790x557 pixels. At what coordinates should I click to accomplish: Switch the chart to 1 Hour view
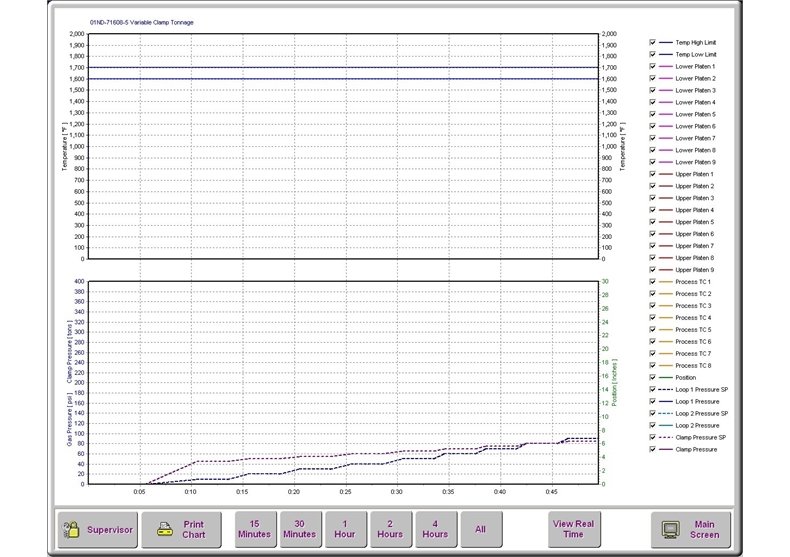coord(344,528)
